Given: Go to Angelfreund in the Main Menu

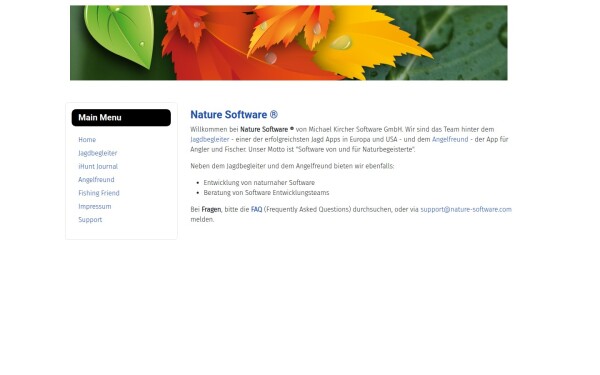Looking at the screenshot, I should point(96,179).
